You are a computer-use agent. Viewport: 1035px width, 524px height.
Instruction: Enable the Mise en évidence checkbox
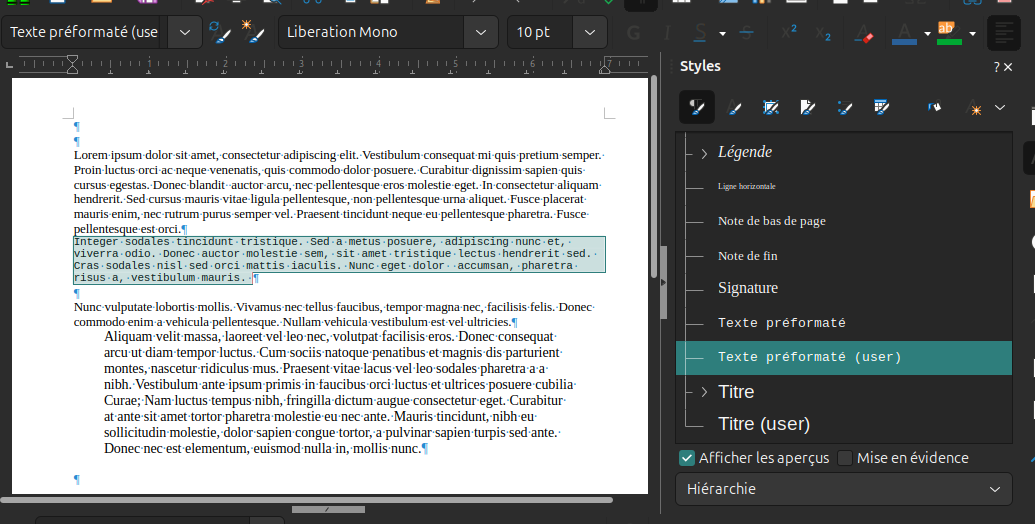point(845,458)
